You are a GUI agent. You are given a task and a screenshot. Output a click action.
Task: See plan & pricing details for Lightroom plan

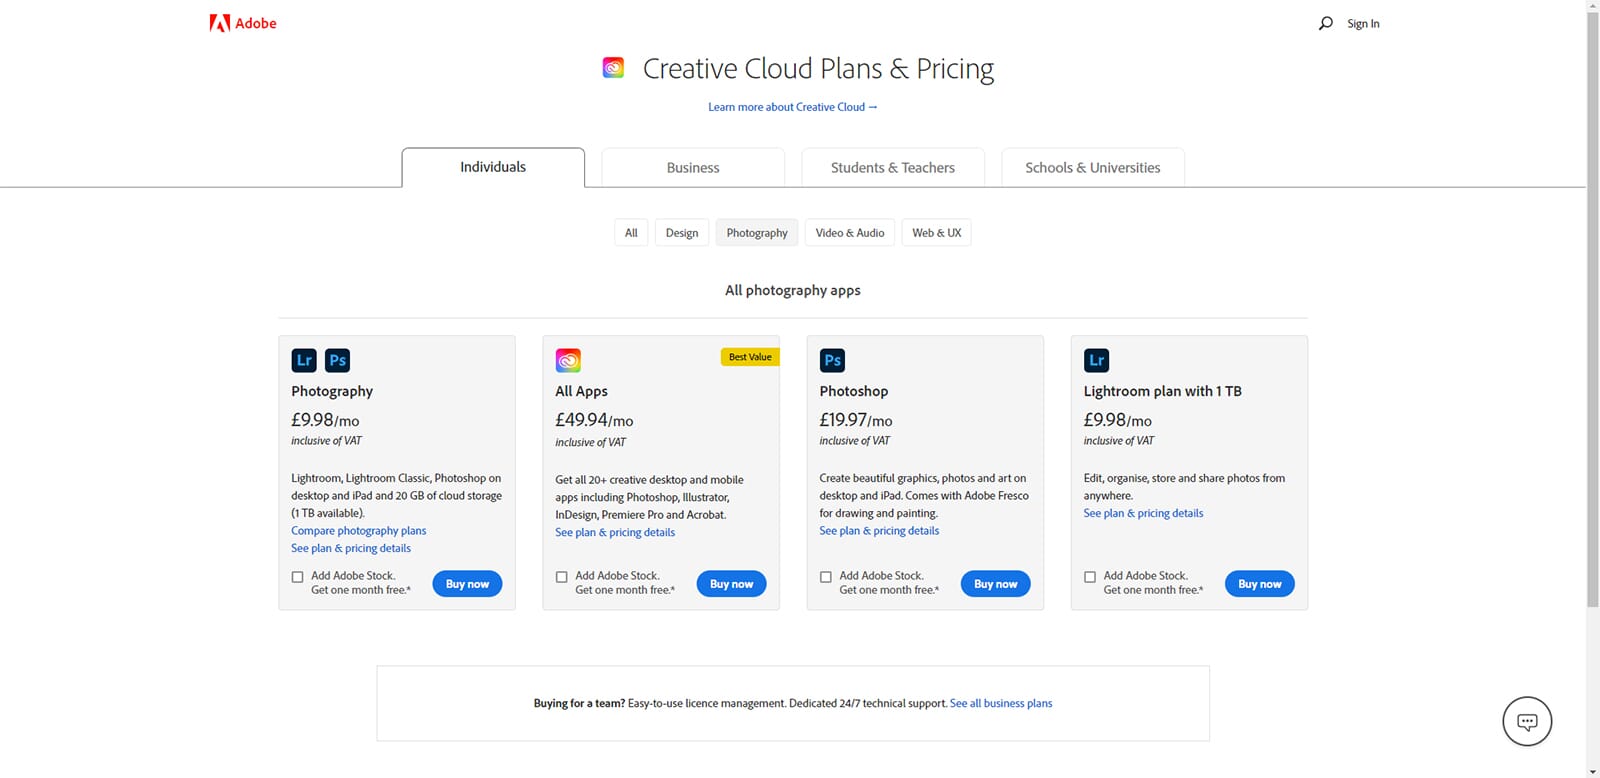tap(1143, 513)
